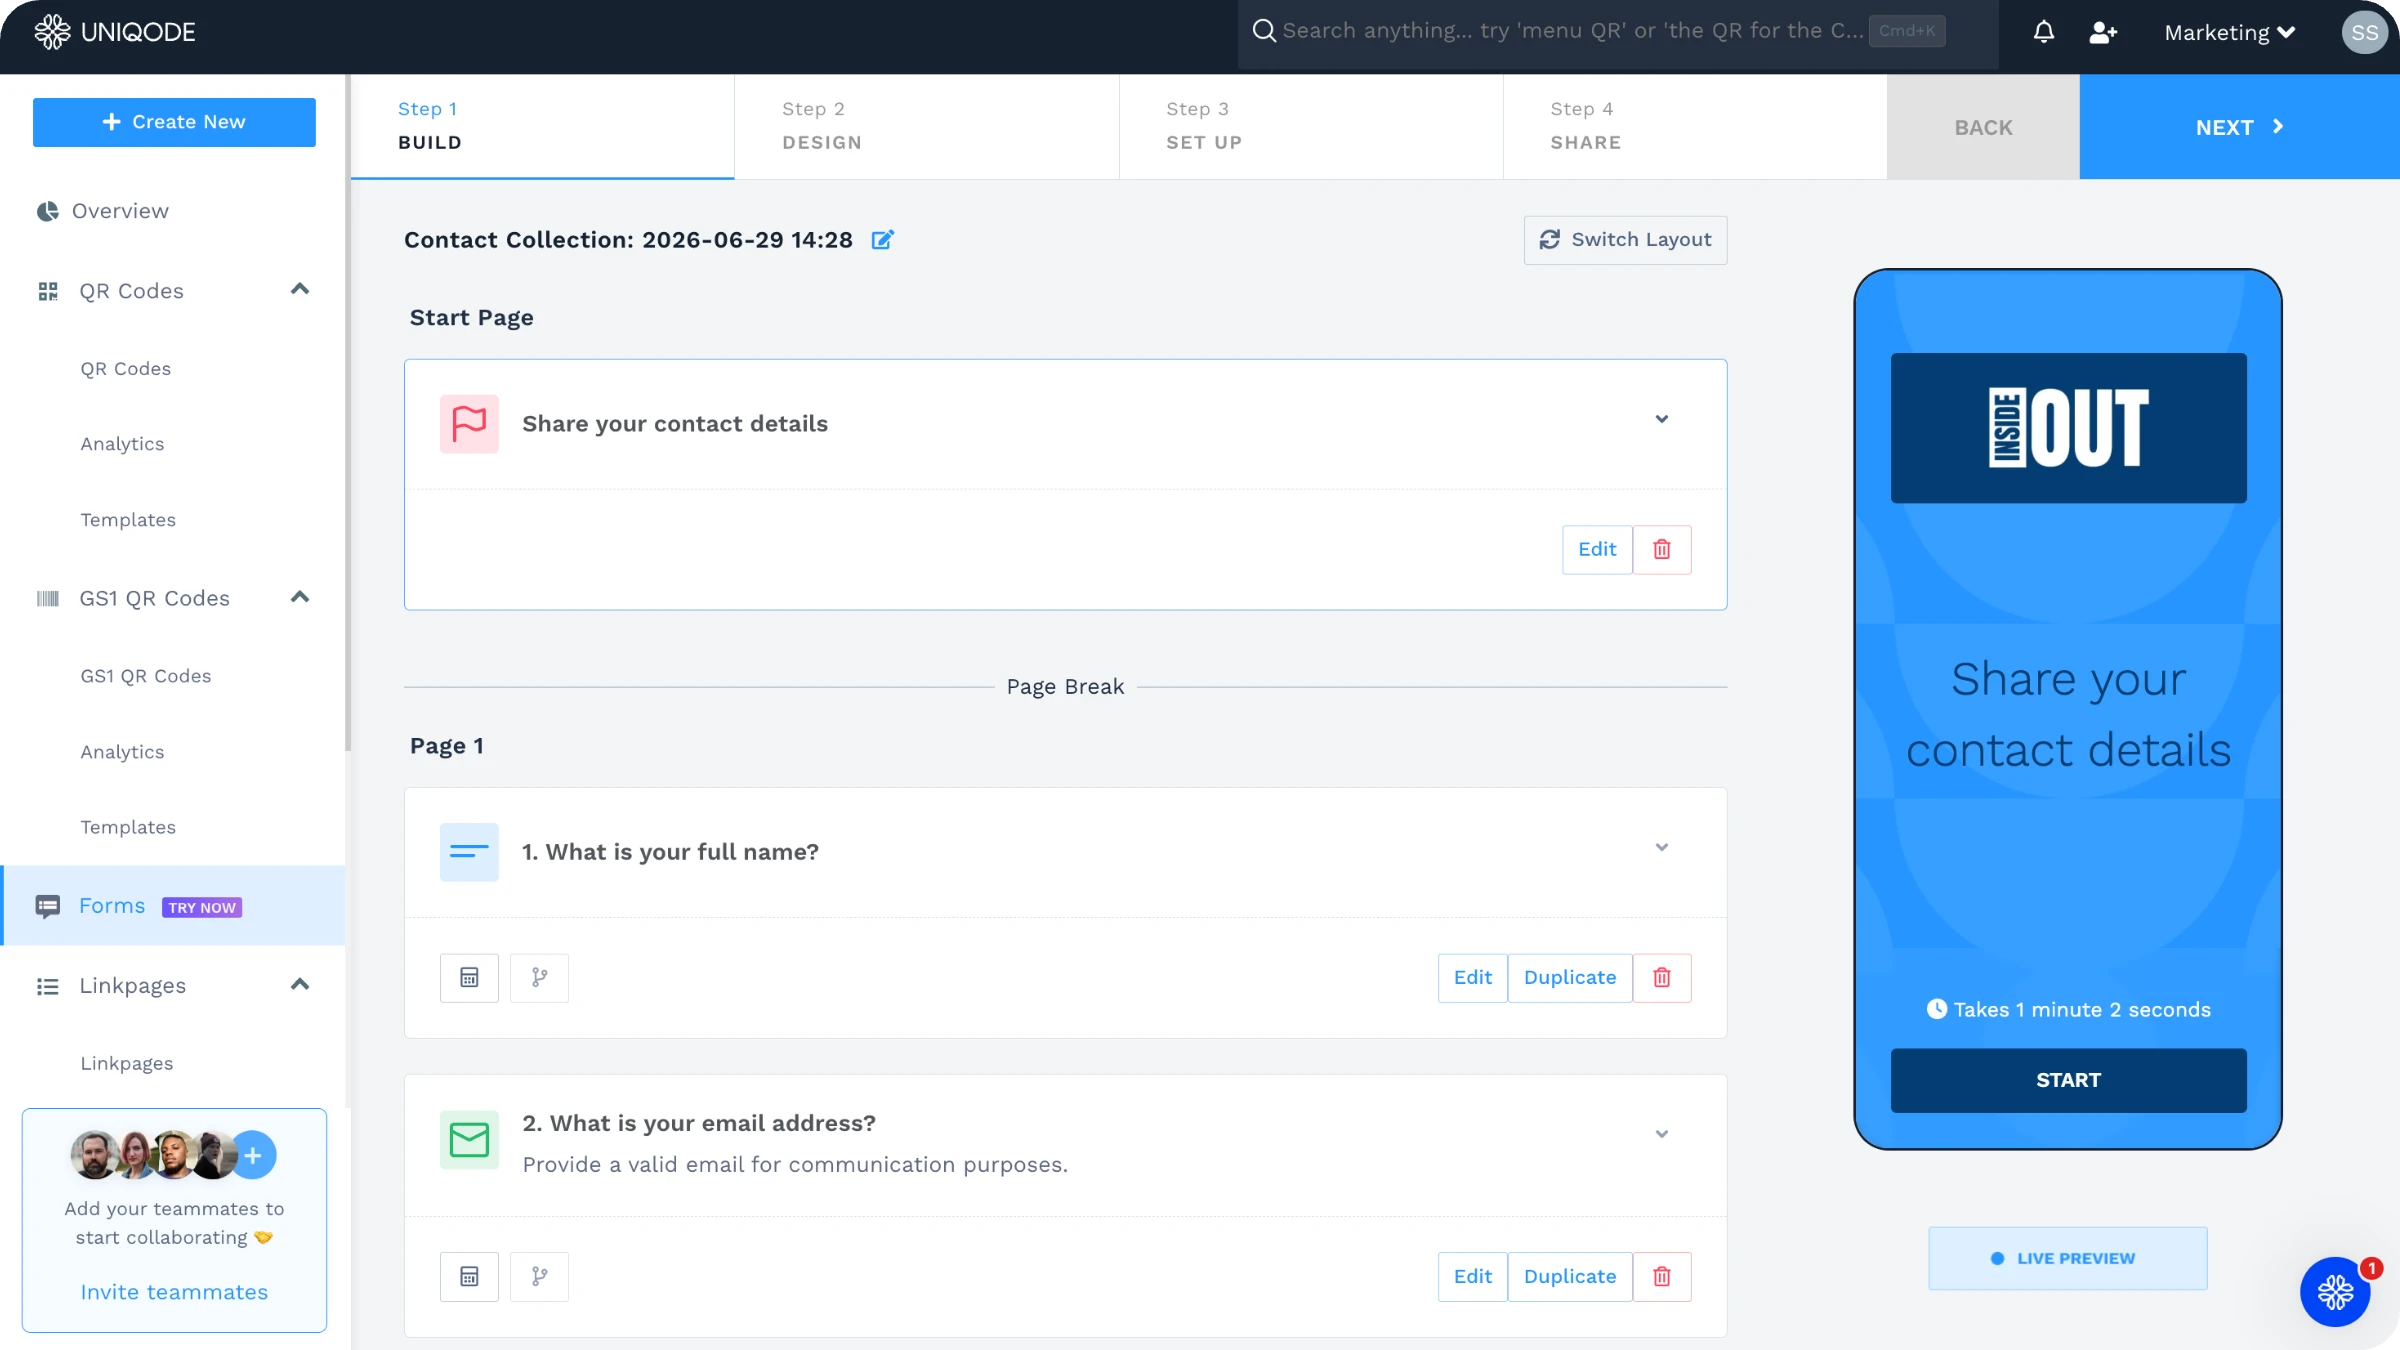Delete the full name question
This screenshot has height=1350, width=2400.
(x=1662, y=977)
